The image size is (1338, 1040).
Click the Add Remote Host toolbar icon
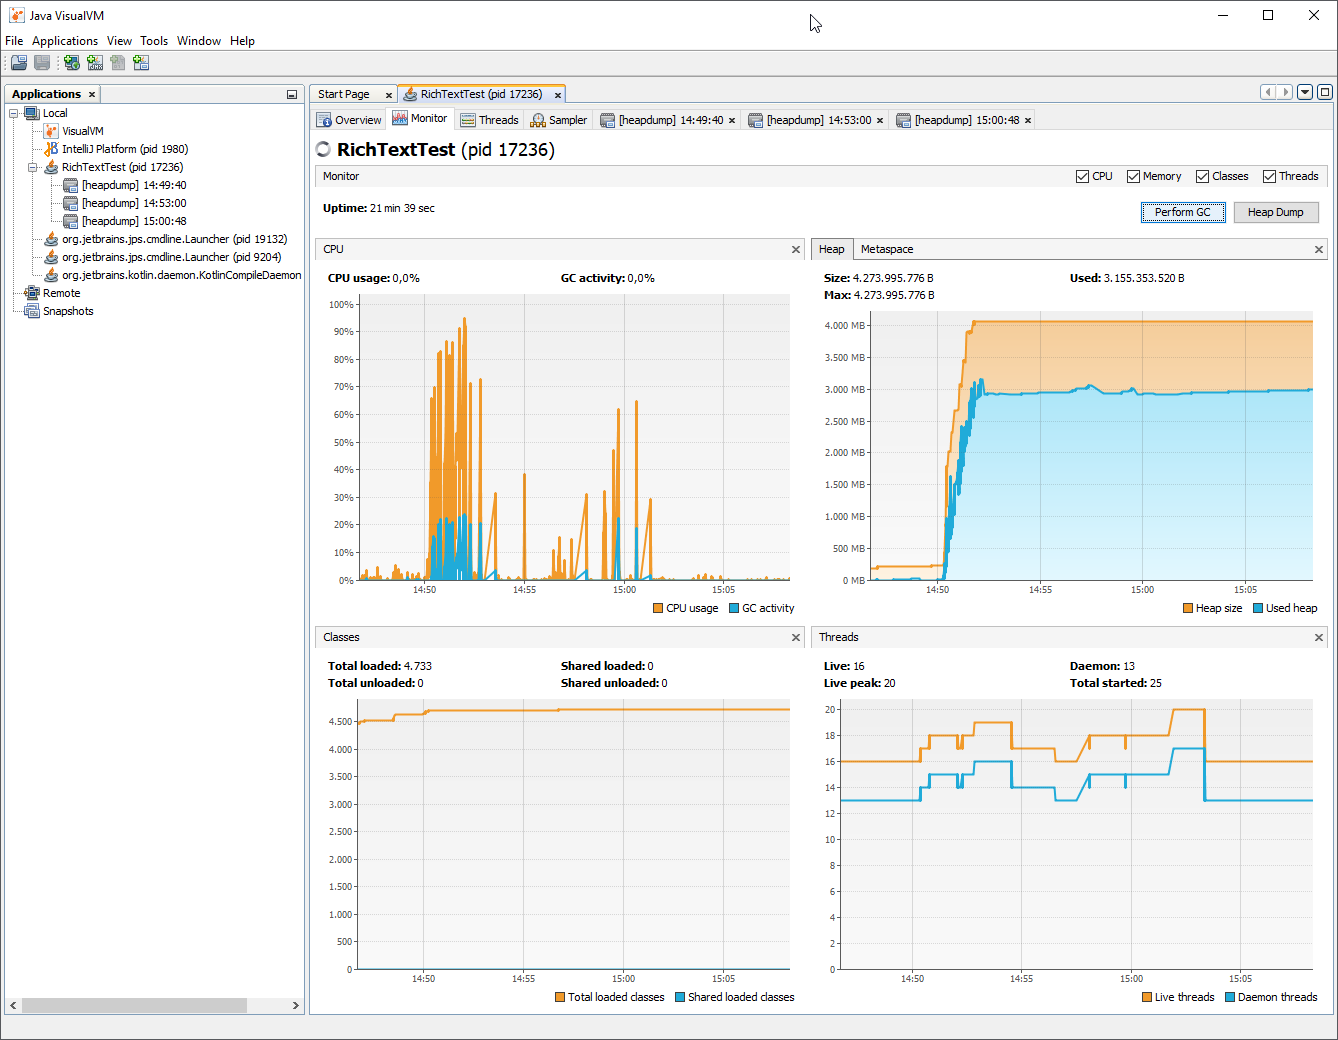click(71, 62)
